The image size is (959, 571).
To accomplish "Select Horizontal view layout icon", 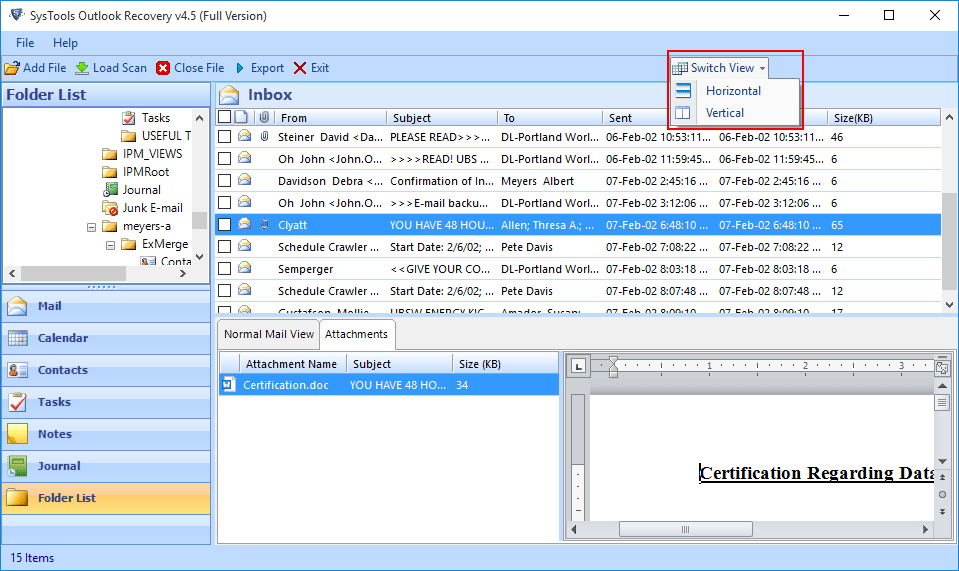I will click(x=683, y=91).
